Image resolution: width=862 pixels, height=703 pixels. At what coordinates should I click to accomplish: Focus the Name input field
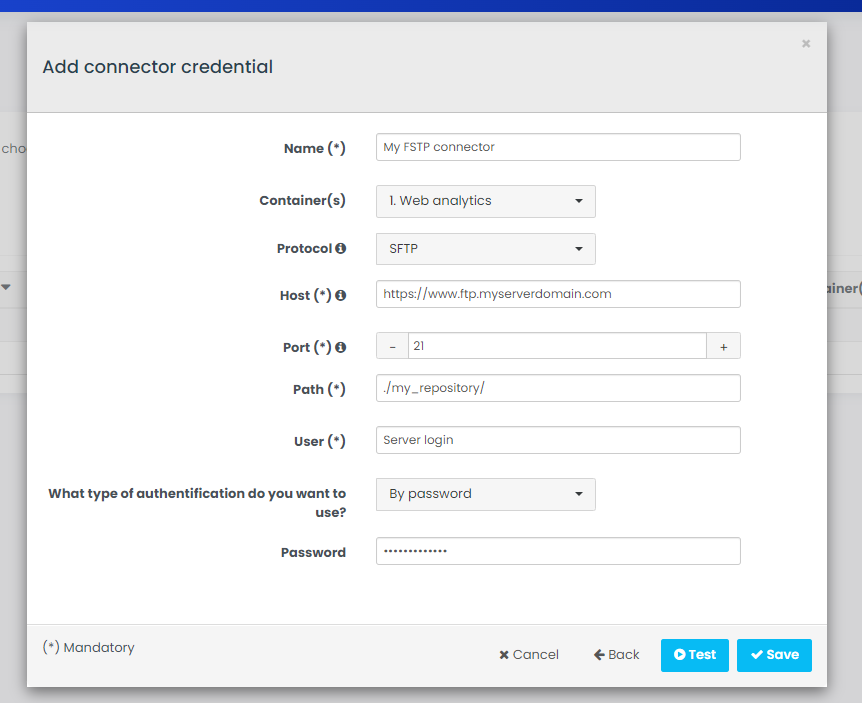558,147
